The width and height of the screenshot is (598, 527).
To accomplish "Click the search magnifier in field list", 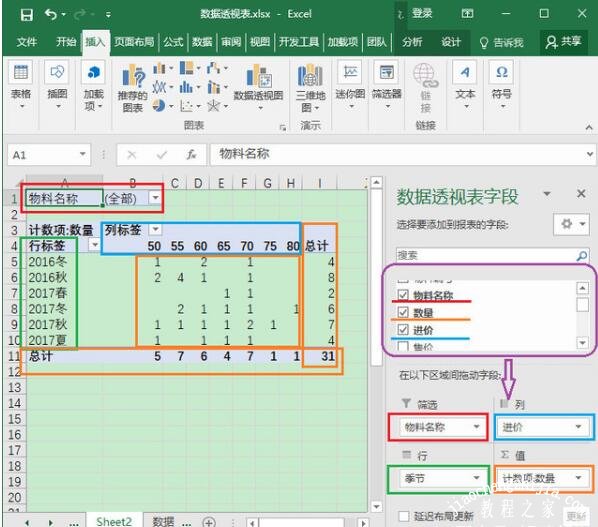I will coord(582,255).
